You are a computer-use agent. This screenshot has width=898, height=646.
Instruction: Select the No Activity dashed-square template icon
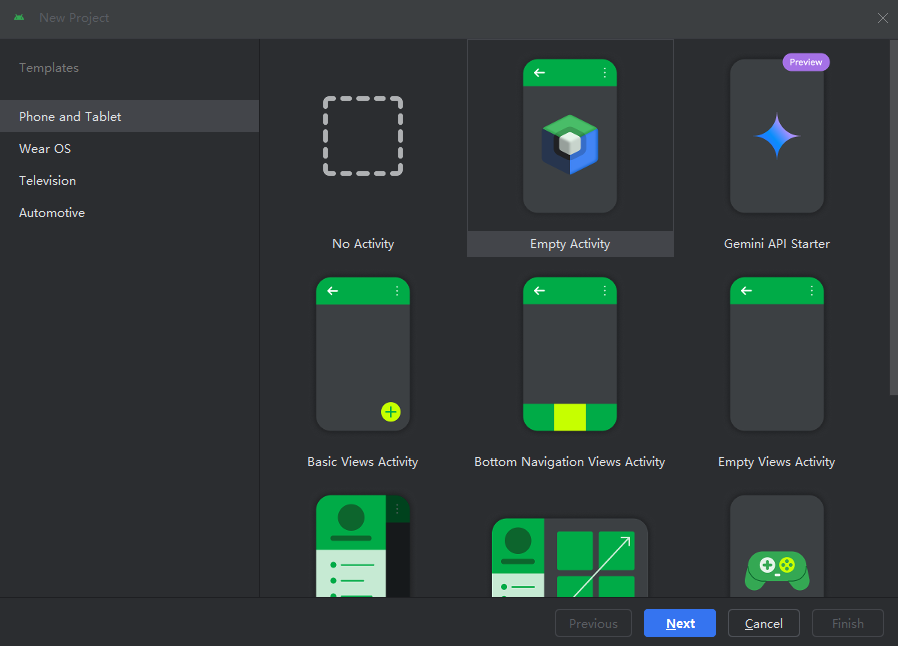point(363,136)
